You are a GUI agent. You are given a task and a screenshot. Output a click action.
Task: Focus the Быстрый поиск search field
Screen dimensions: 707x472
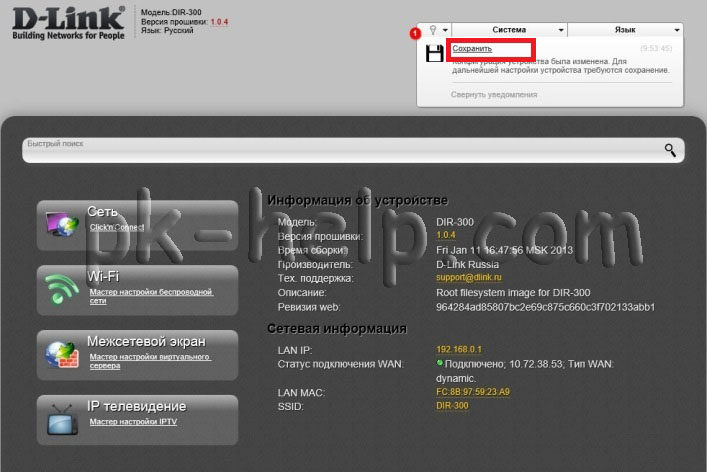pyautogui.click(x=354, y=150)
